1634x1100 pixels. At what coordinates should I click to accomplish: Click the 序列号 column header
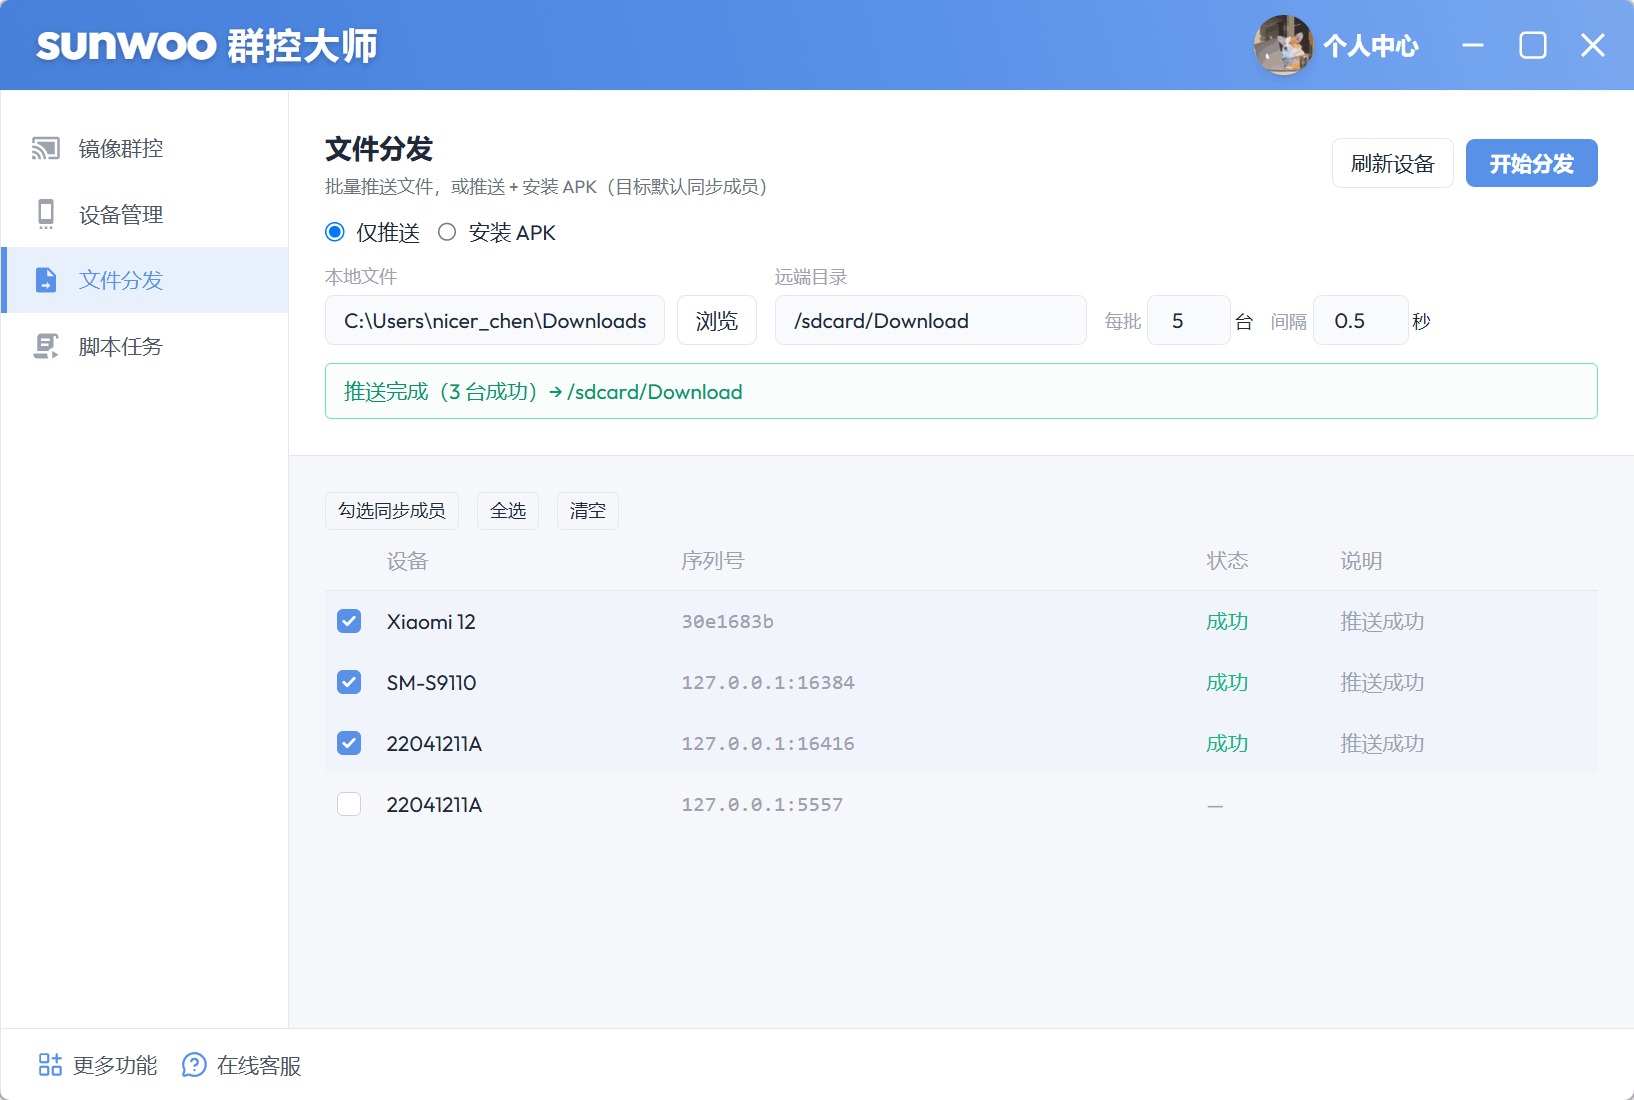[713, 561]
